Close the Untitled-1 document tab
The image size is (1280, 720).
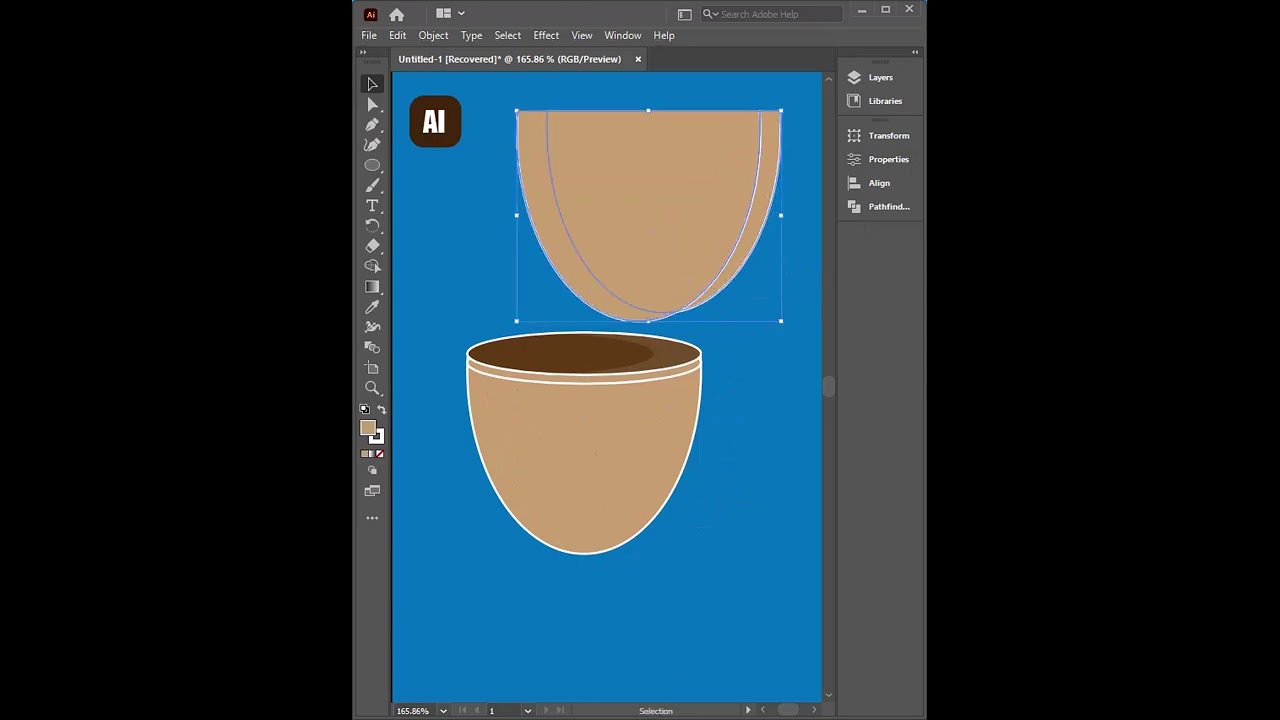click(638, 59)
